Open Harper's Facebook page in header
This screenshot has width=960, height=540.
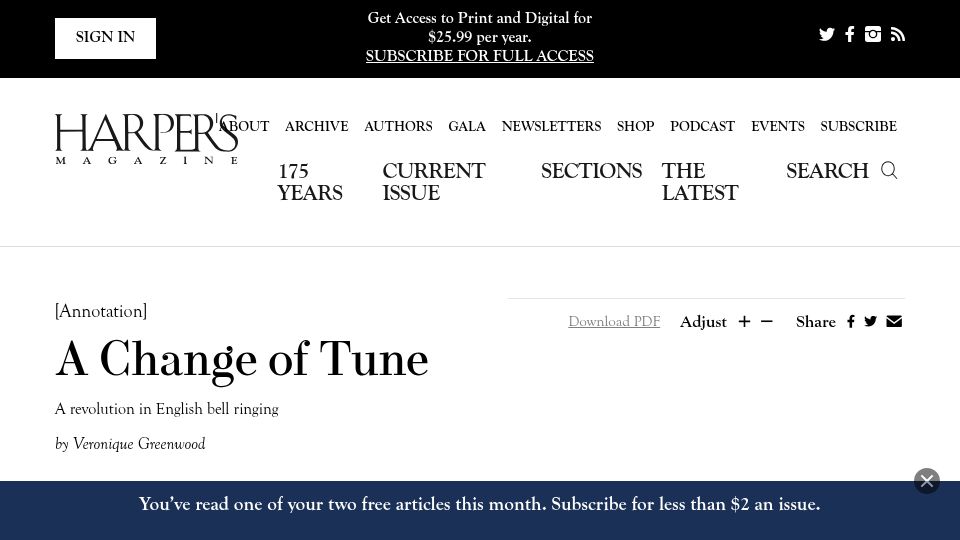point(850,34)
